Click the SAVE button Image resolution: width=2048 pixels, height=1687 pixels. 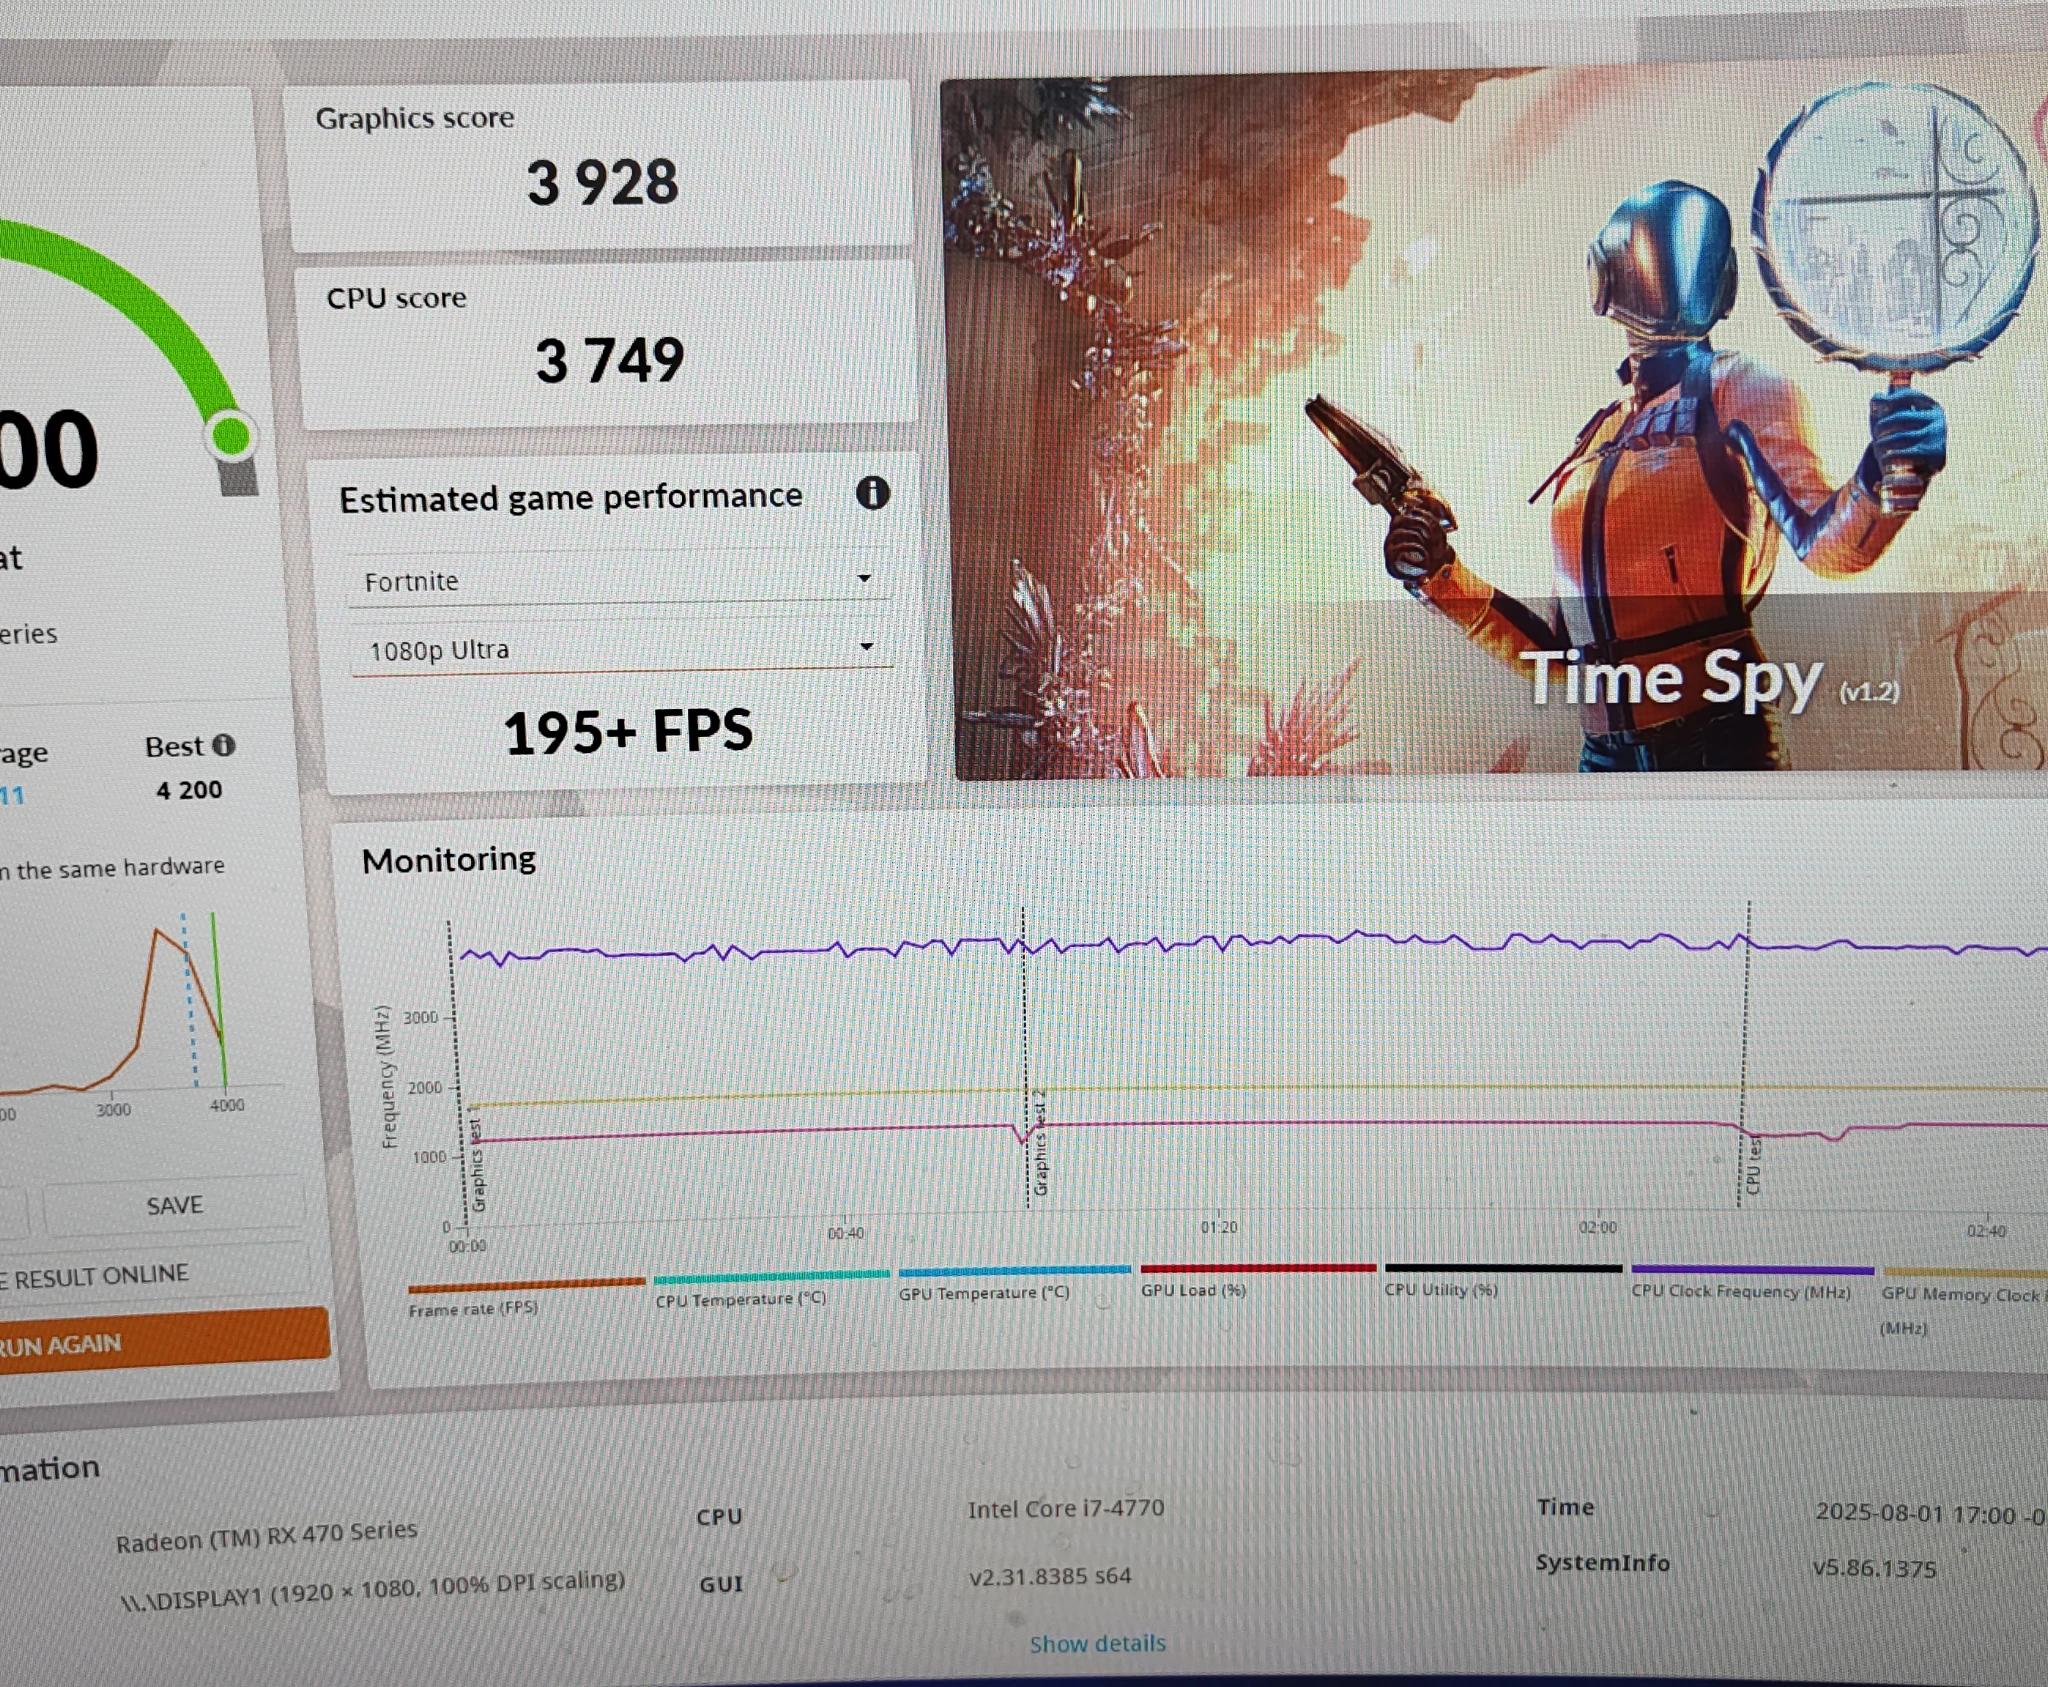(174, 1205)
